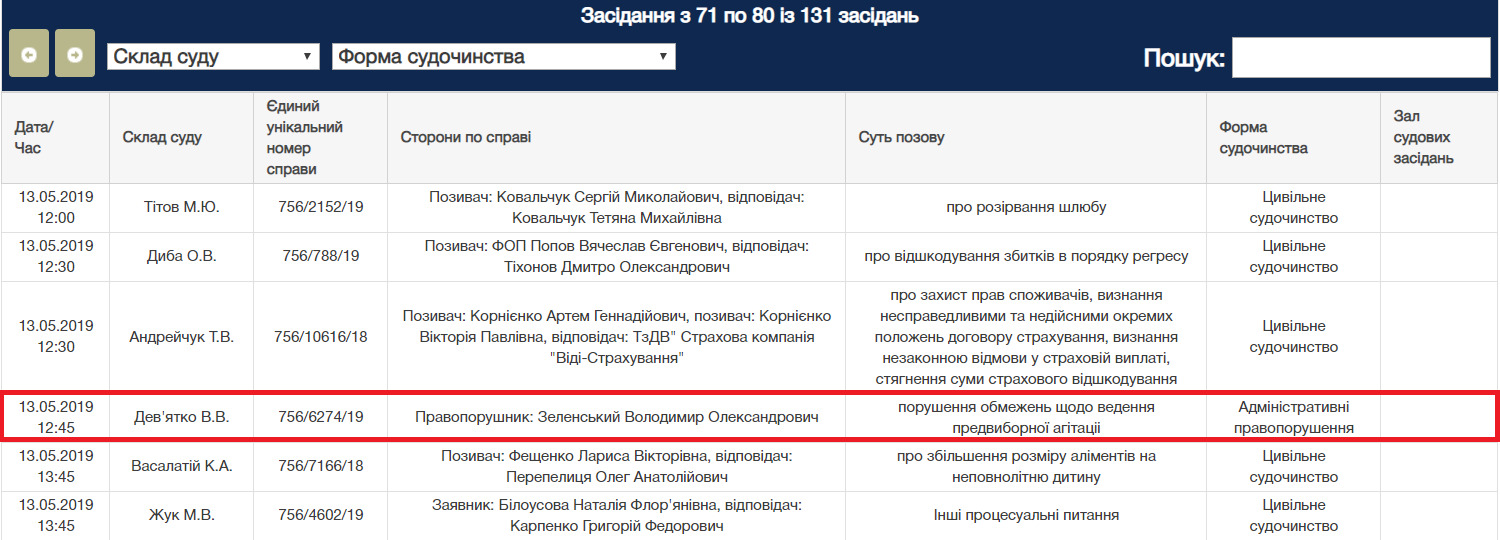The width and height of the screenshot is (1500, 540).
Task: Select case number 756/7166/18
Action: (321, 466)
